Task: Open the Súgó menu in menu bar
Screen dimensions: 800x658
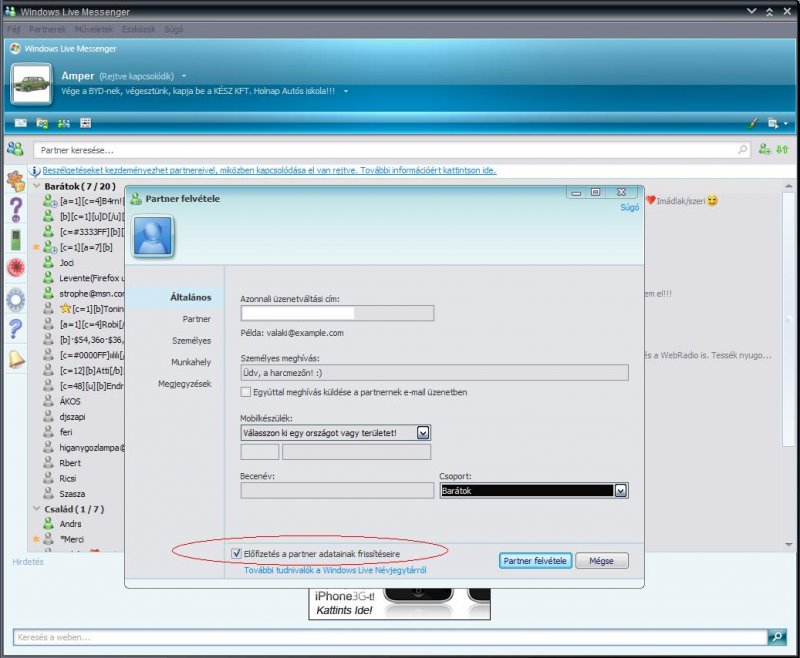Action: (173, 29)
